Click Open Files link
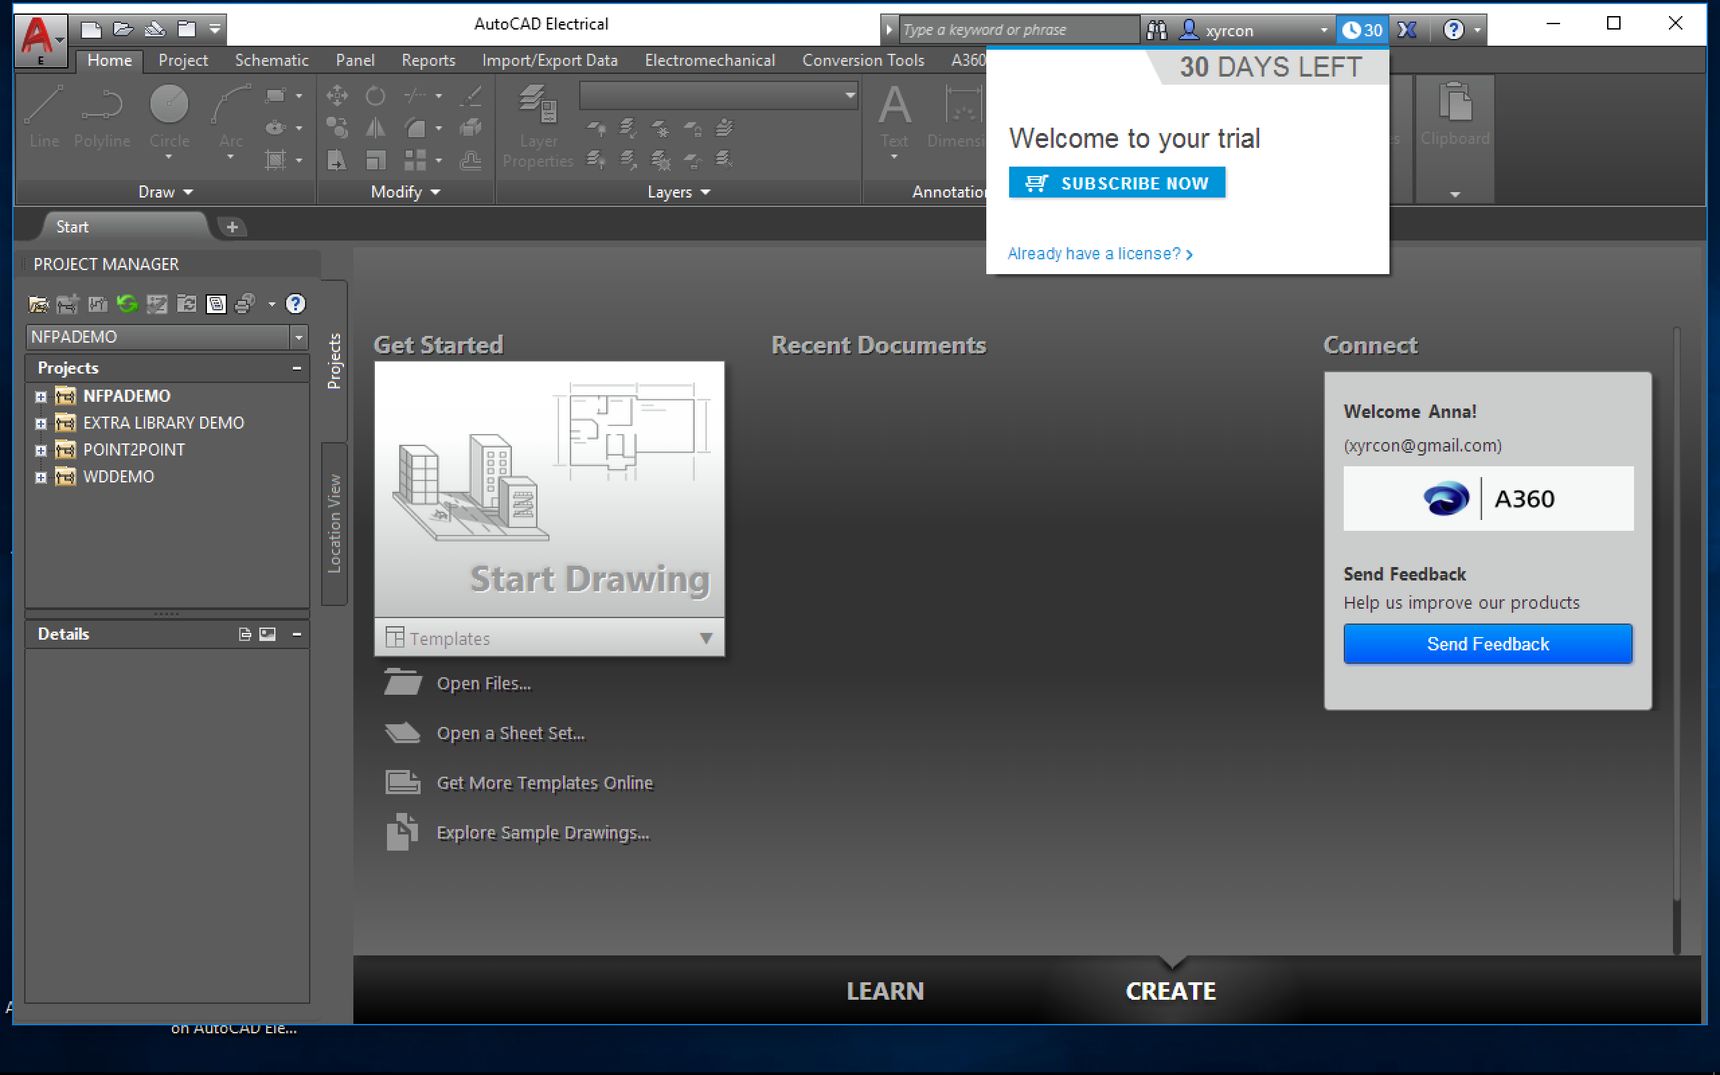This screenshot has height=1075, width=1720. pos(484,684)
